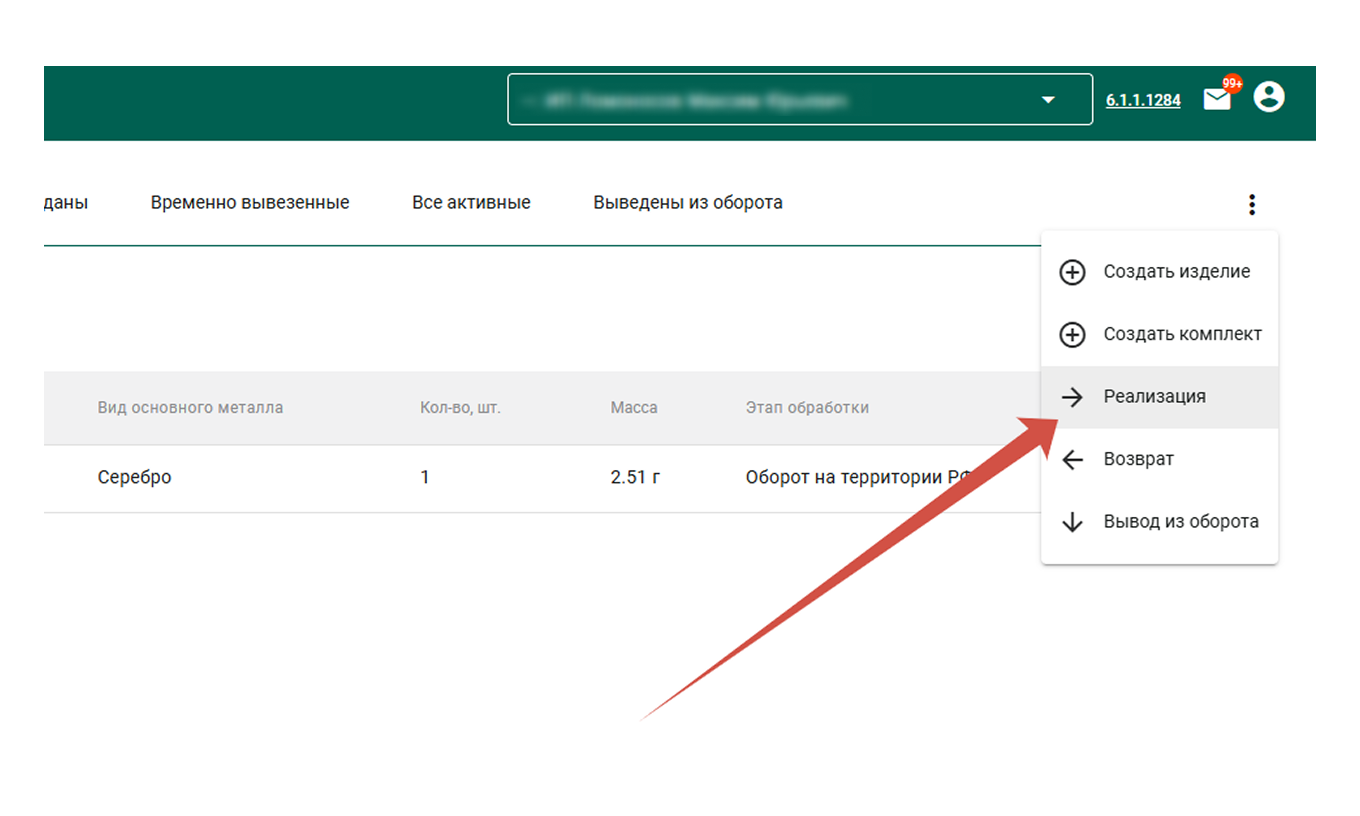Click the Вид основного металла column header
Image resolution: width=1360 pixels, height=816 pixels.
click(x=190, y=408)
